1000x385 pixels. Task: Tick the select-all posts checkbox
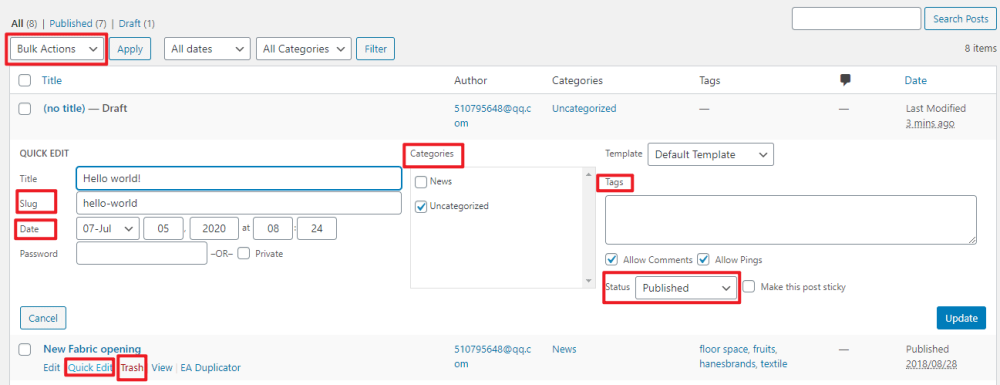[25, 81]
